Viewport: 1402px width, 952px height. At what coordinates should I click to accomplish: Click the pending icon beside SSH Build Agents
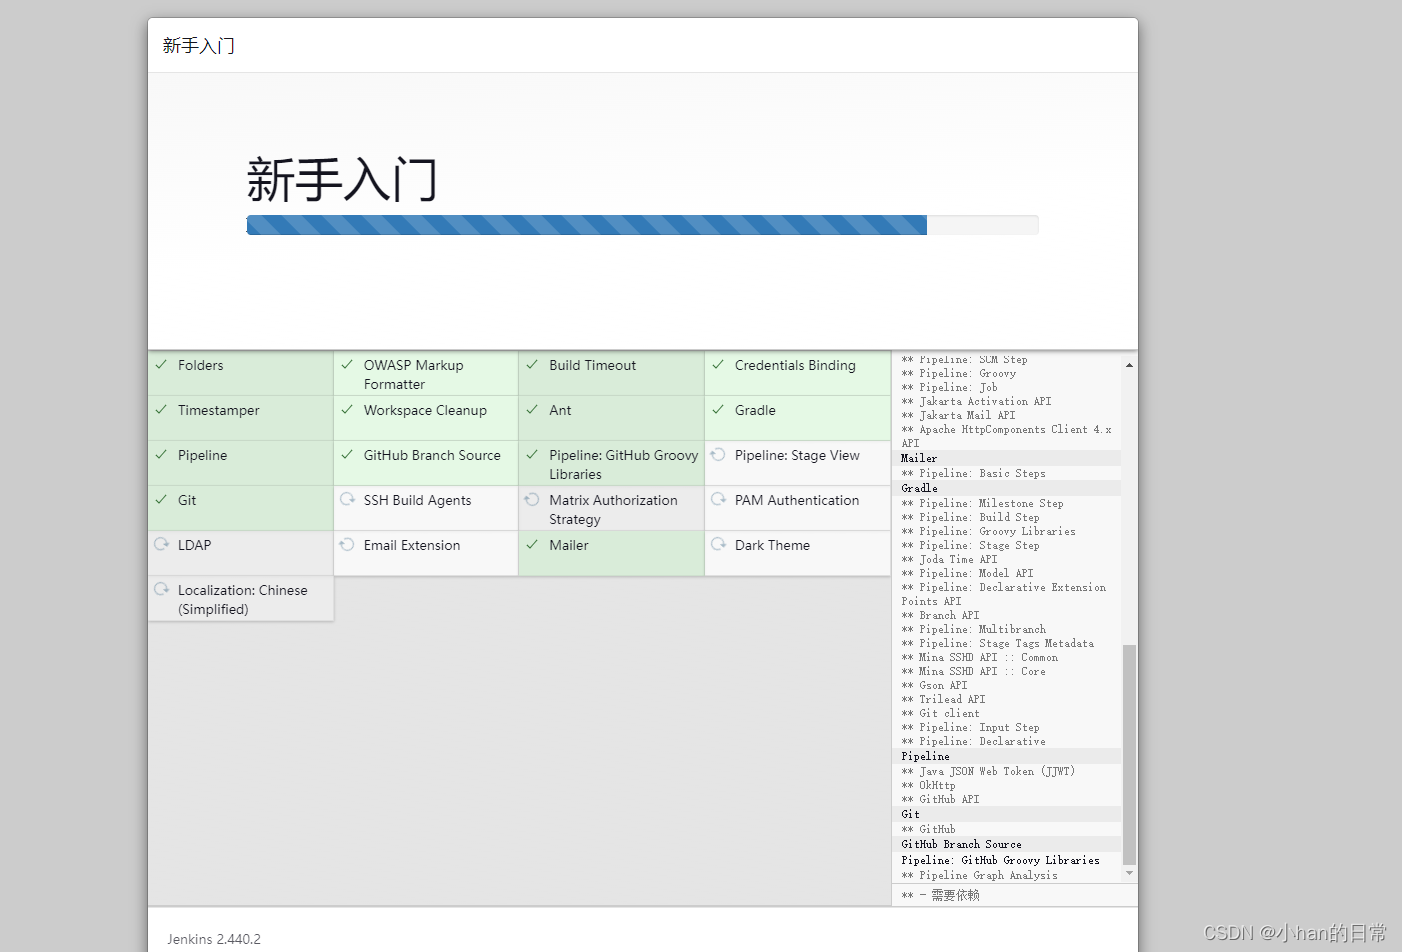347,500
